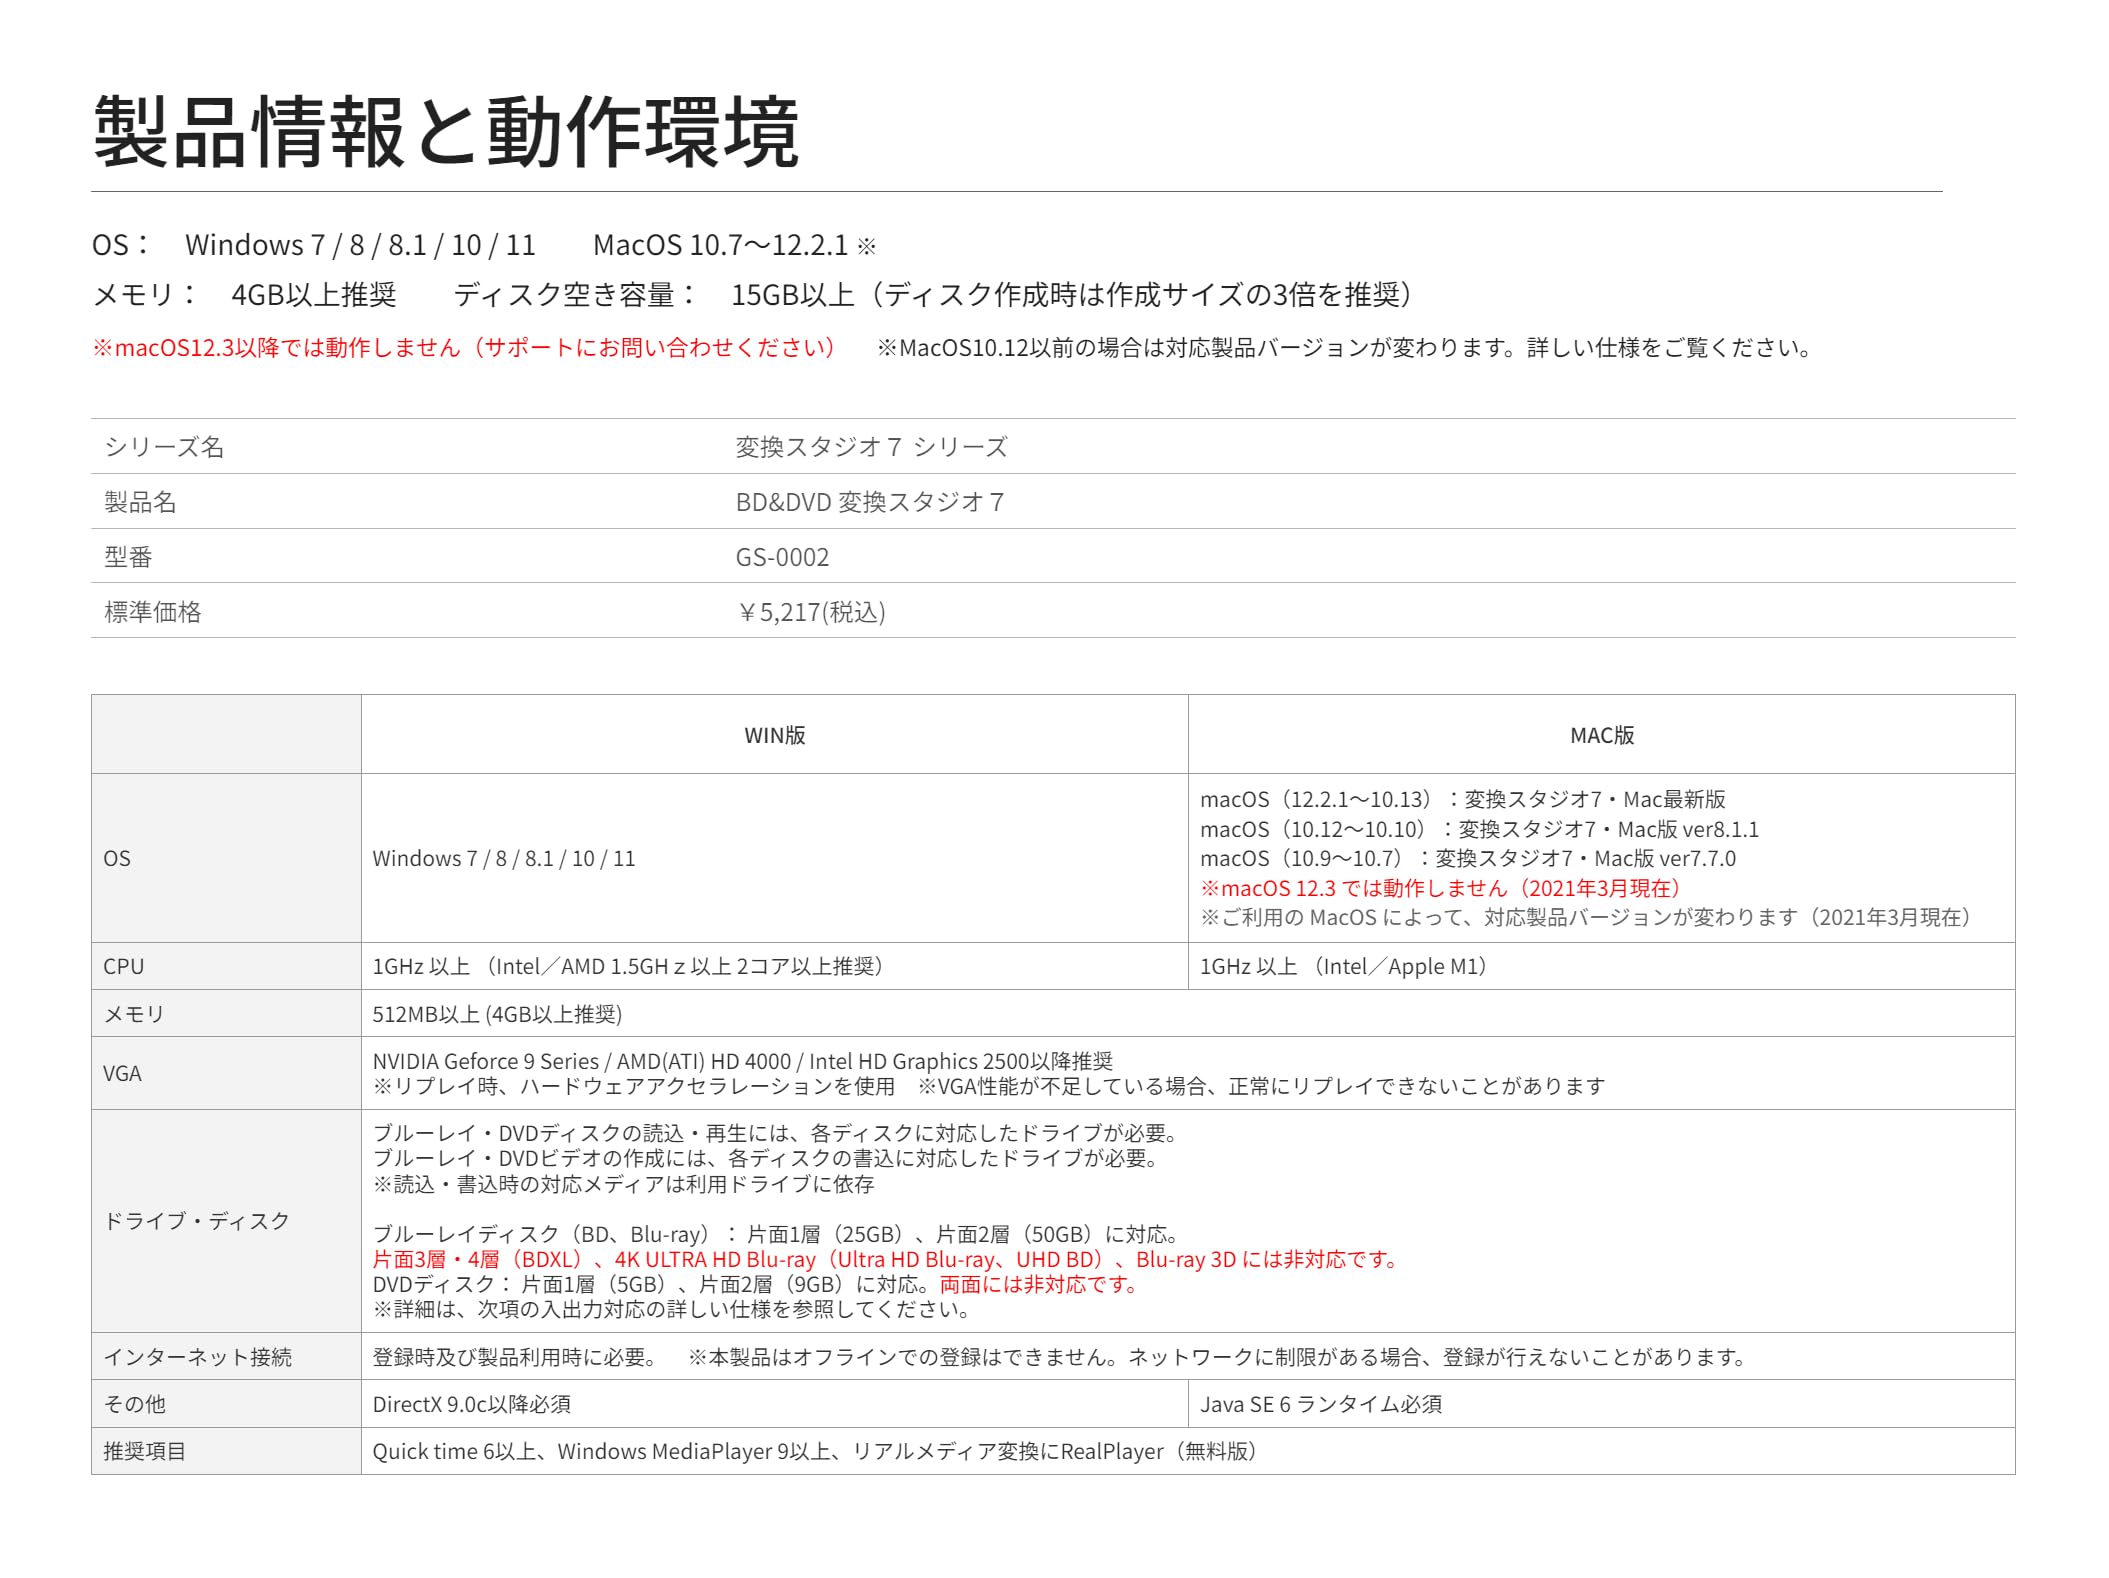
Task: Click the Windows 7/8/8.1/10/11 OS cell in table
Action: [x=503, y=858]
